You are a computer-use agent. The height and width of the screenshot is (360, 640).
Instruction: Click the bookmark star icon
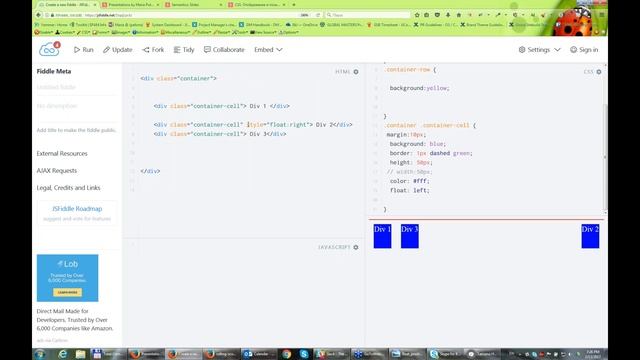pos(417,15)
